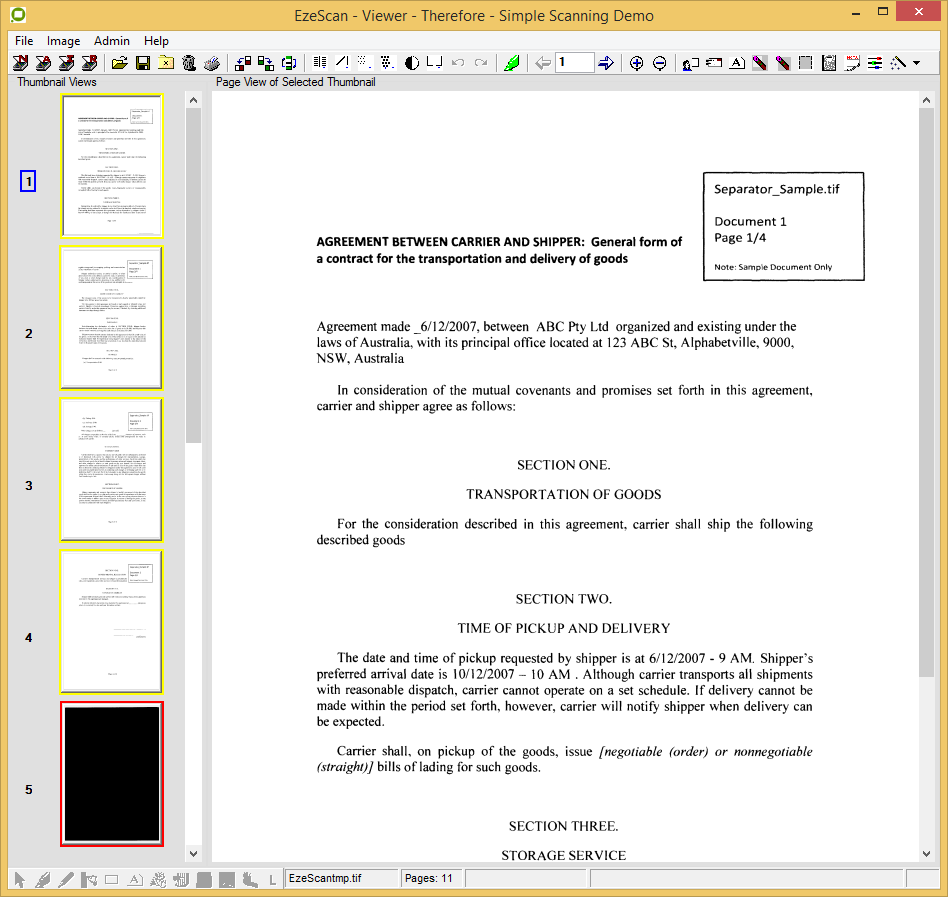Click the first scanner icon marked N
Image resolution: width=948 pixels, height=897 pixels.
pos(20,63)
